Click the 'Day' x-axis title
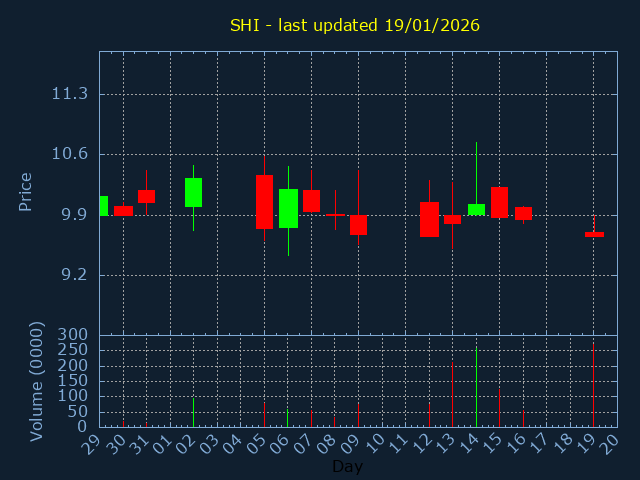The image size is (640, 480). click(x=347, y=466)
